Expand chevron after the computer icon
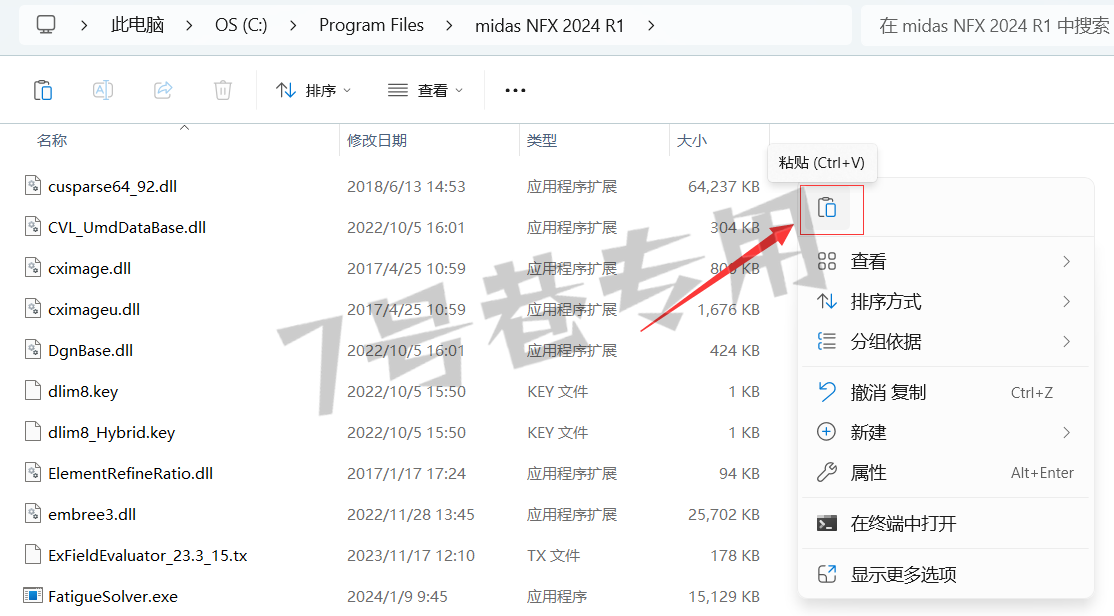The width and height of the screenshot is (1114, 616). [84, 26]
